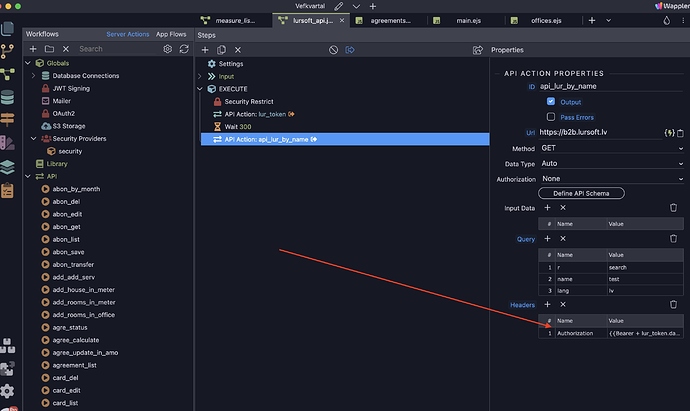690x411 pixels.
Task: Paste clipboard icon next to Url field
Action: 680,133
